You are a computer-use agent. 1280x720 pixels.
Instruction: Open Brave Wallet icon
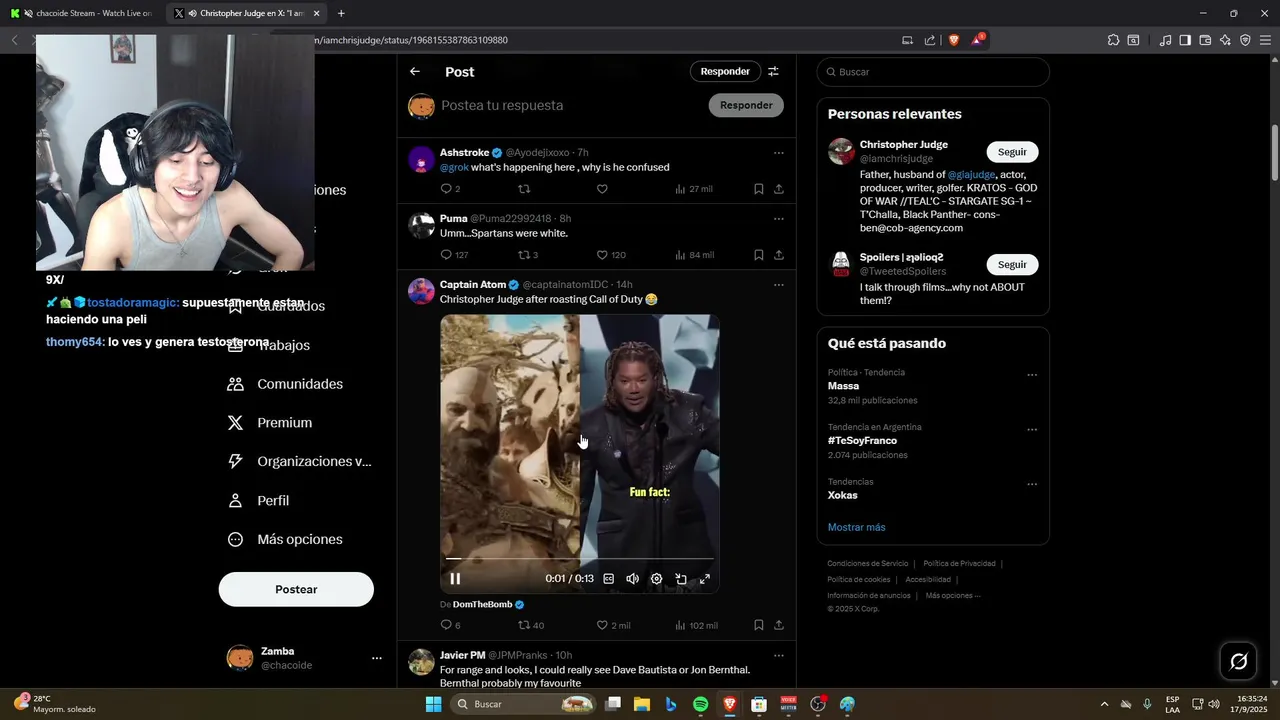[1205, 40]
